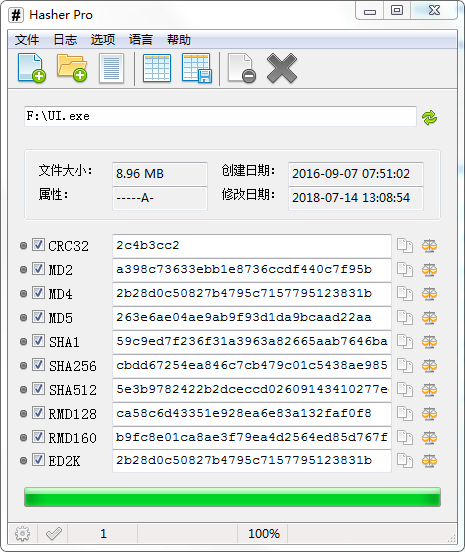This screenshot has height=552, width=465.
Task: Click the gray dot beside SHA512
Action: click(23, 389)
